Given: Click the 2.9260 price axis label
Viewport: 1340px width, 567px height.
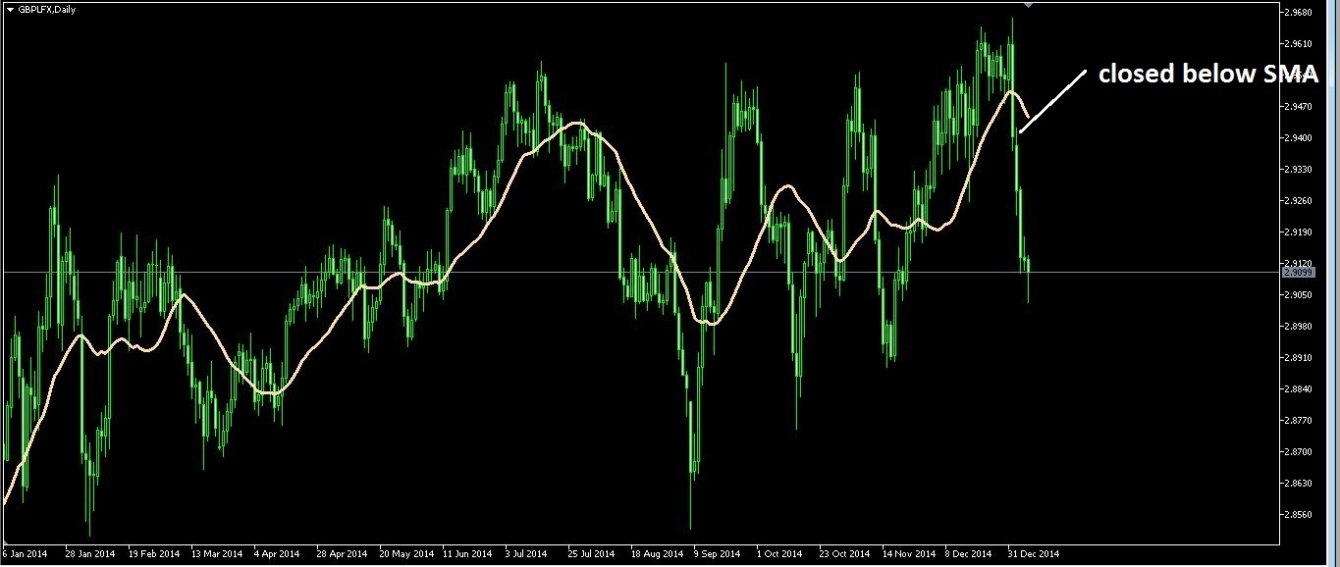Looking at the screenshot, I should click(1299, 201).
